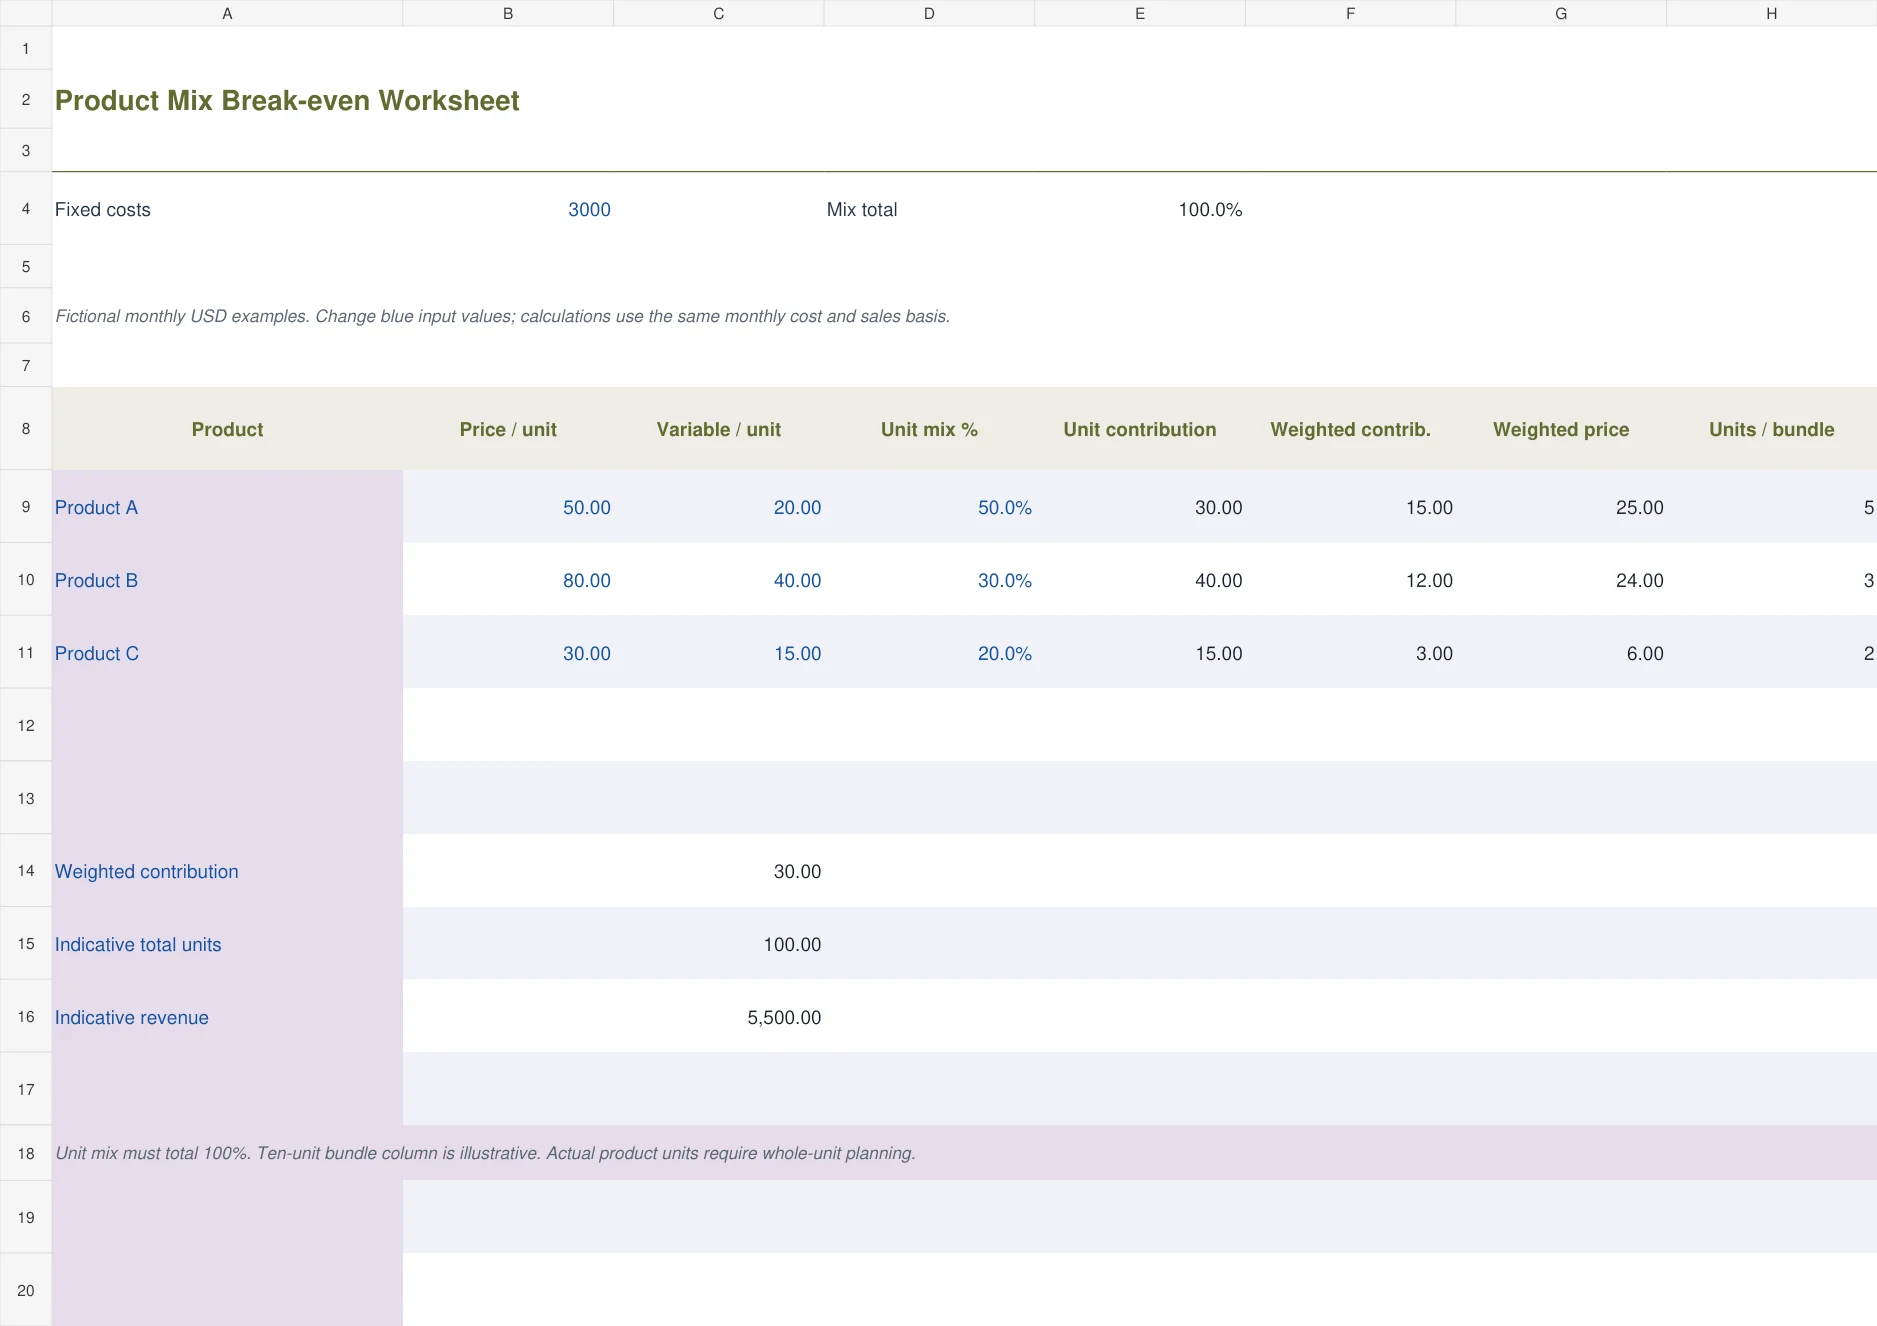Image resolution: width=1877 pixels, height=1326 pixels.
Task: Select Product C units per bundle 2
Action: tap(1772, 653)
